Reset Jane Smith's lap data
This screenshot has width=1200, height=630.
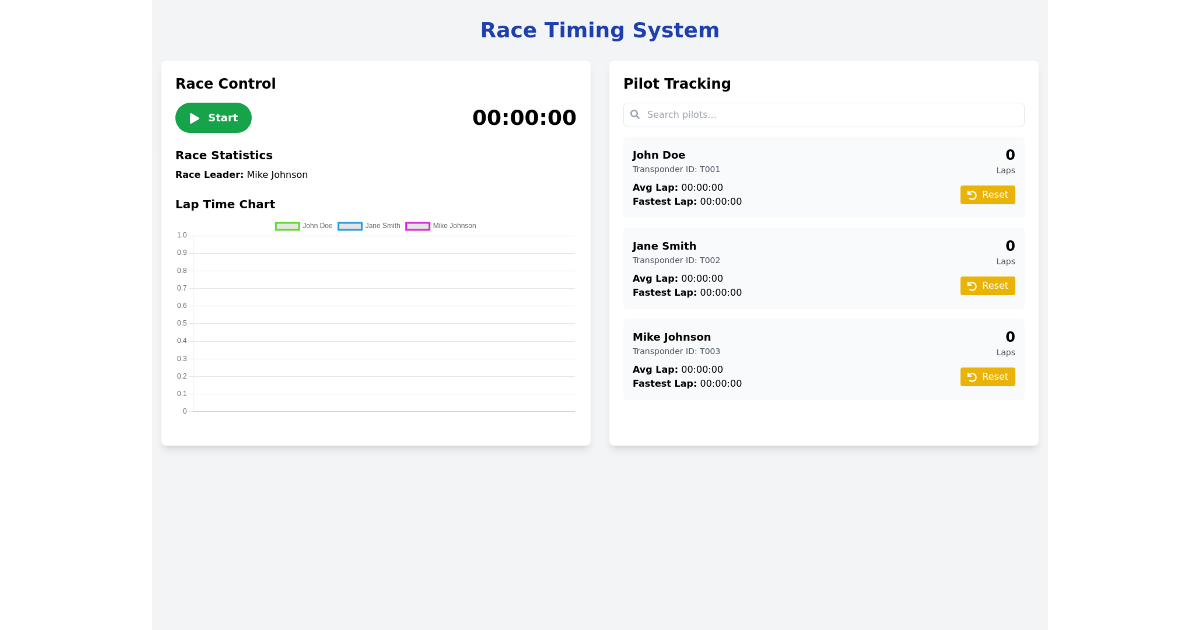(x=987, y=285)
